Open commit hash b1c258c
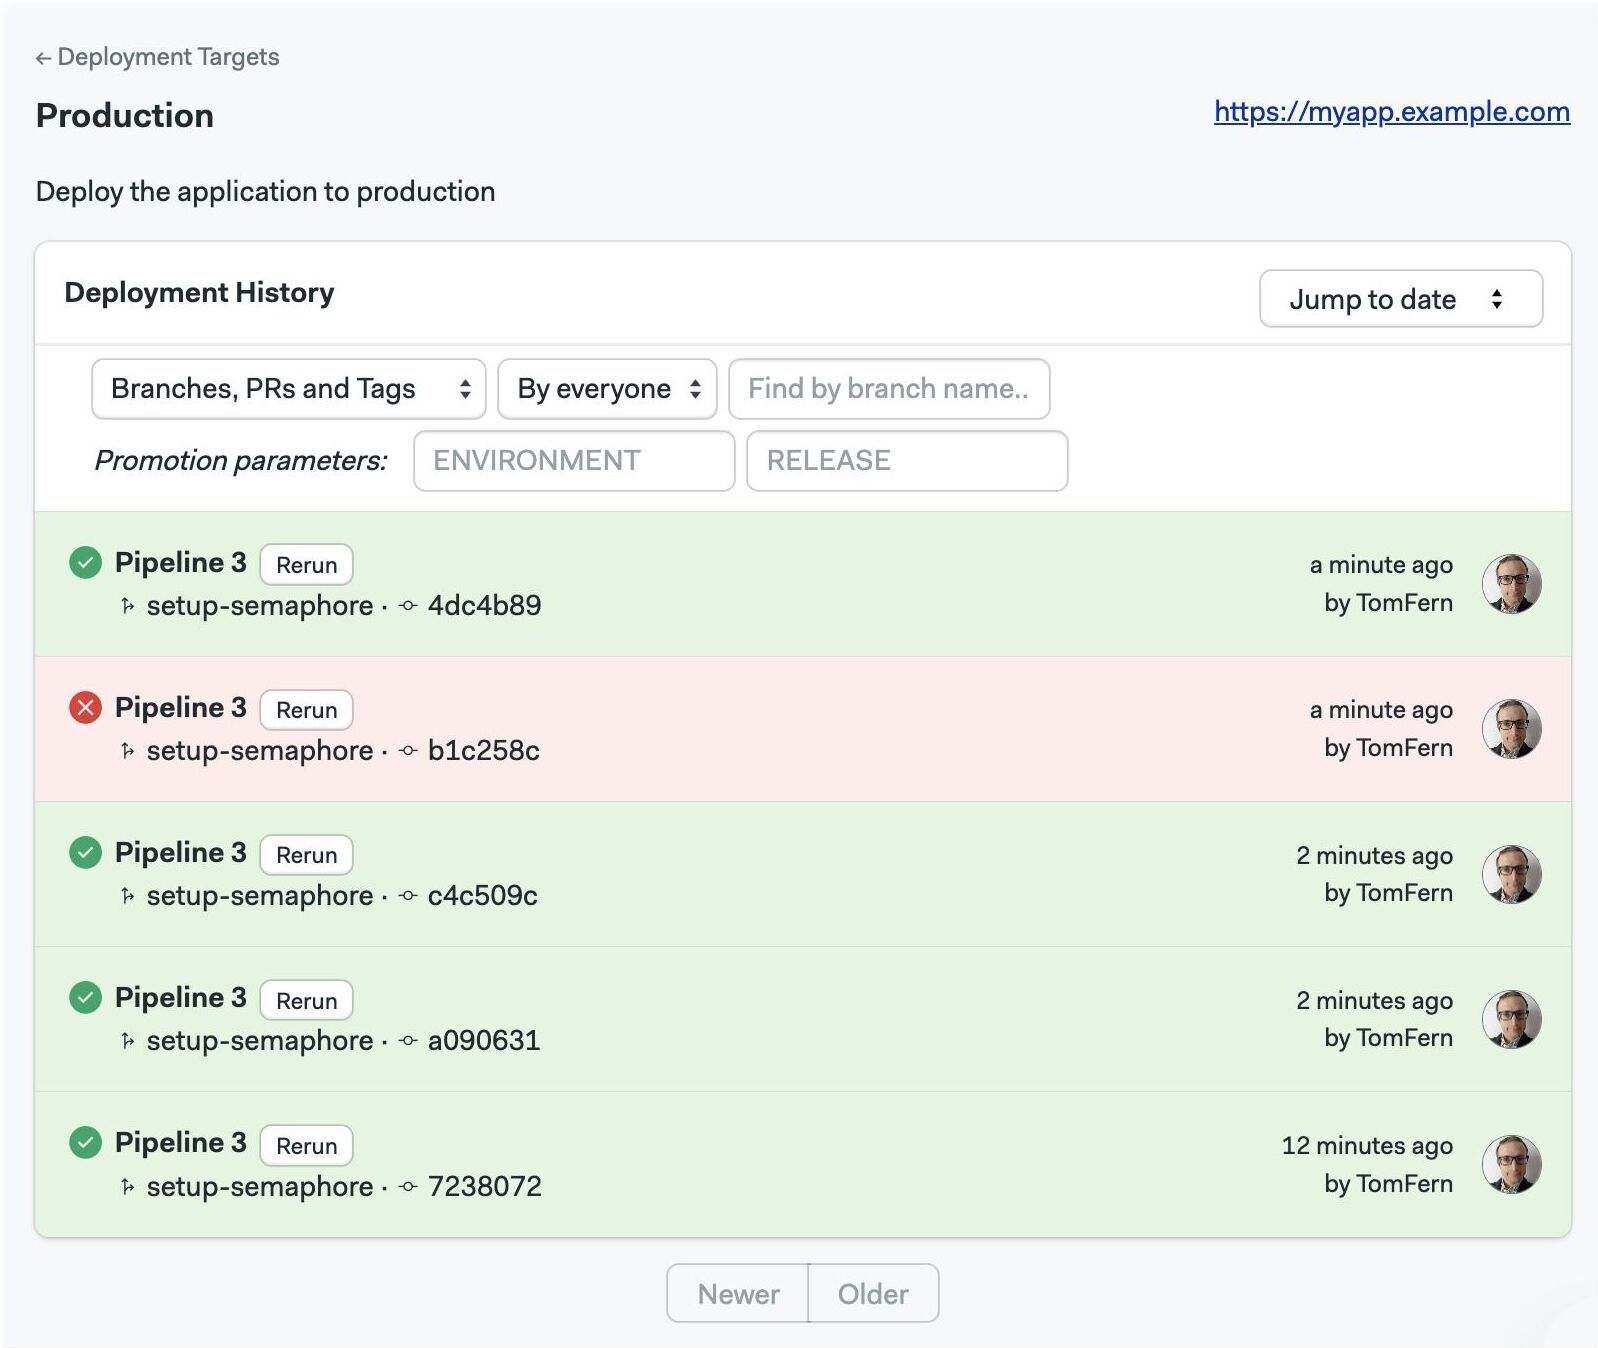 tap(484, 751)
